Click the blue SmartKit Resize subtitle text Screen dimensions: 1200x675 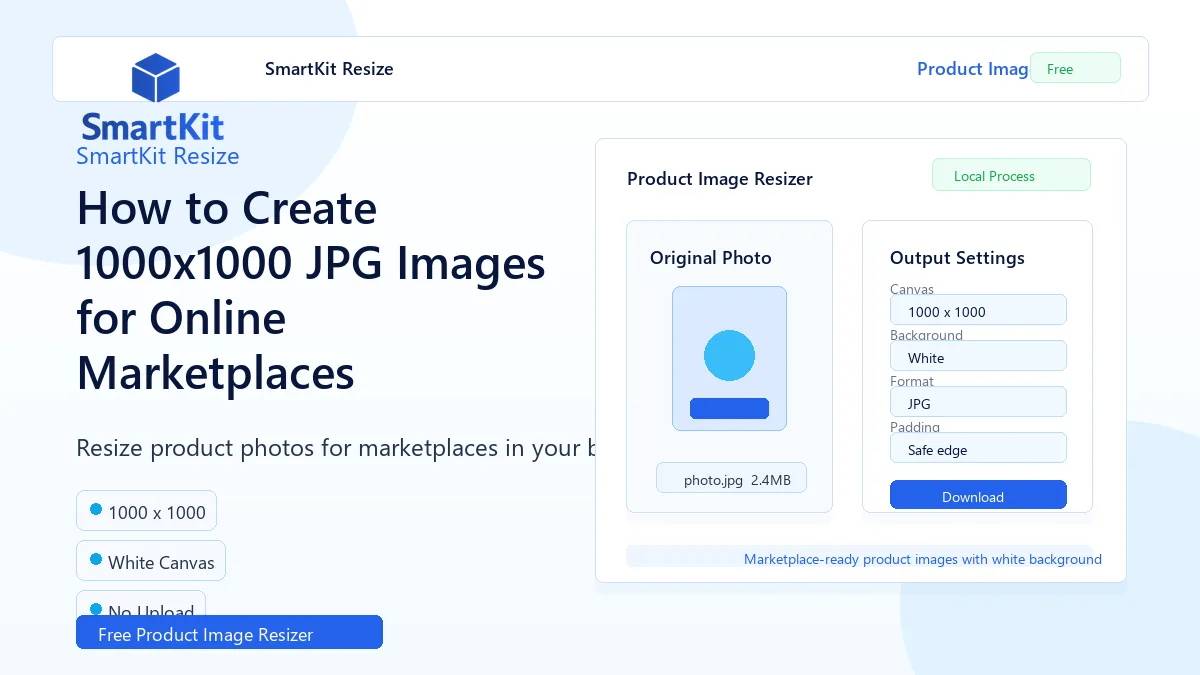click(x=158, y=156)
